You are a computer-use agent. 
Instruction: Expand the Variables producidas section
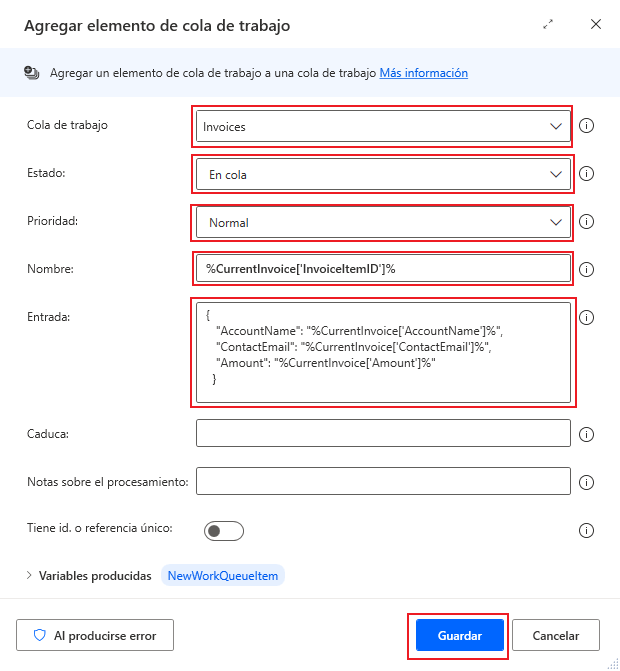[x=28, y=576]
